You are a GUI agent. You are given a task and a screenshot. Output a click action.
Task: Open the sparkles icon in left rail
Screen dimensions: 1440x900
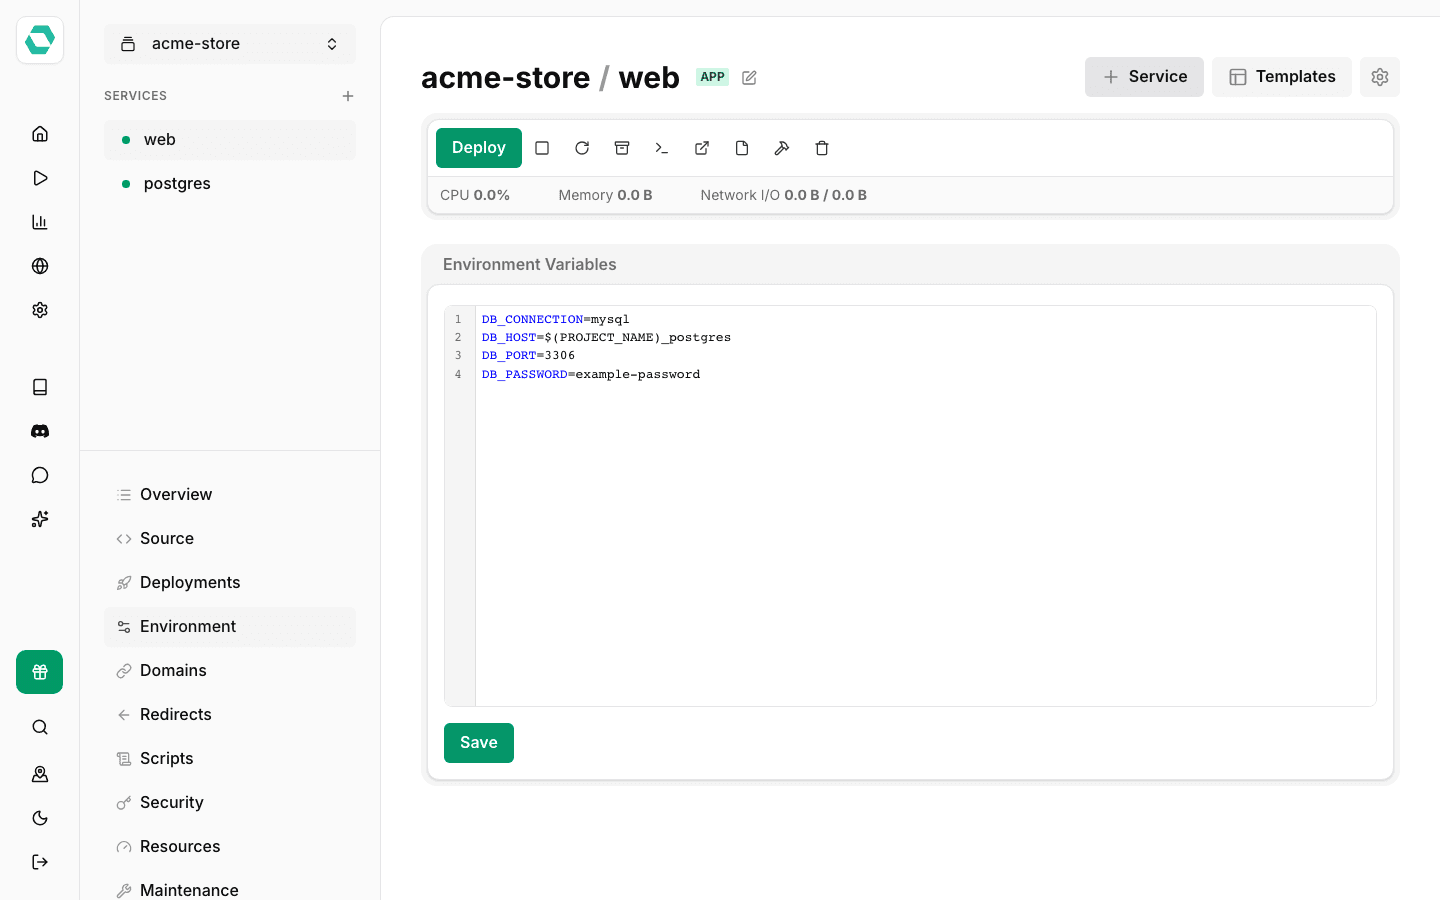pos(40,519)
